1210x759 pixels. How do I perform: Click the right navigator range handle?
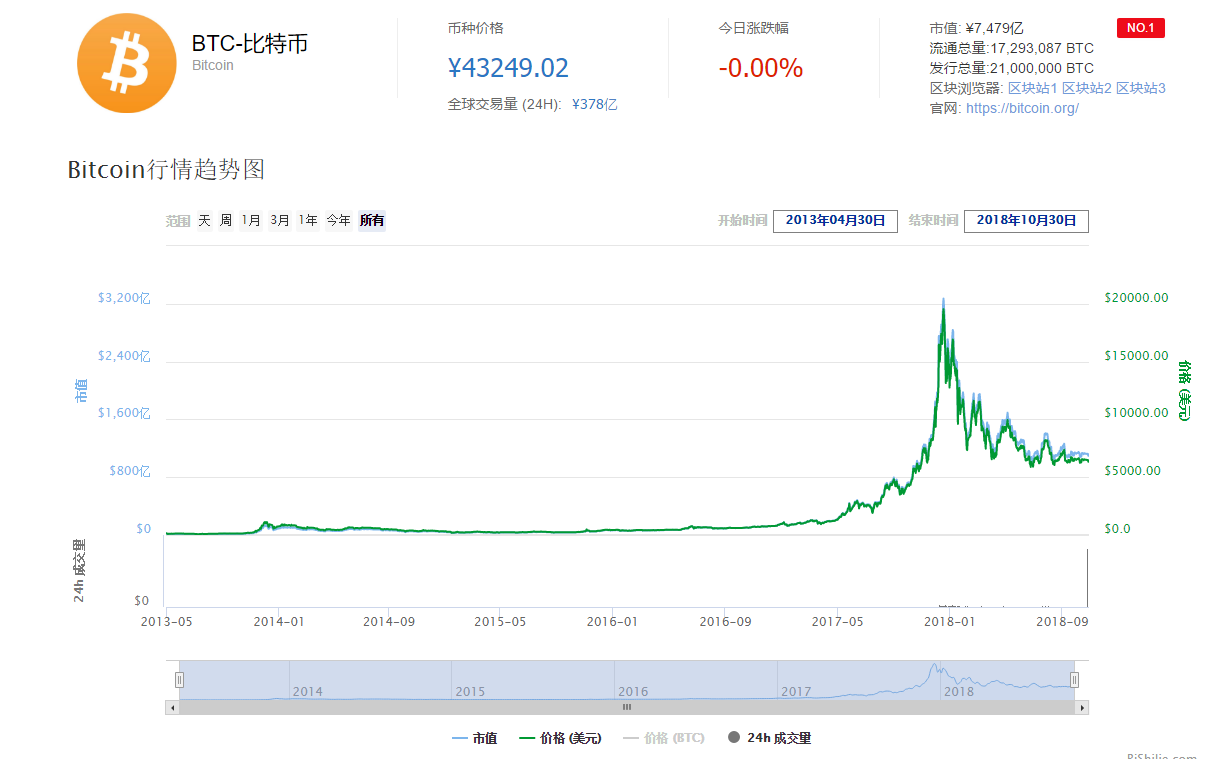click(x=1074, y=680)
